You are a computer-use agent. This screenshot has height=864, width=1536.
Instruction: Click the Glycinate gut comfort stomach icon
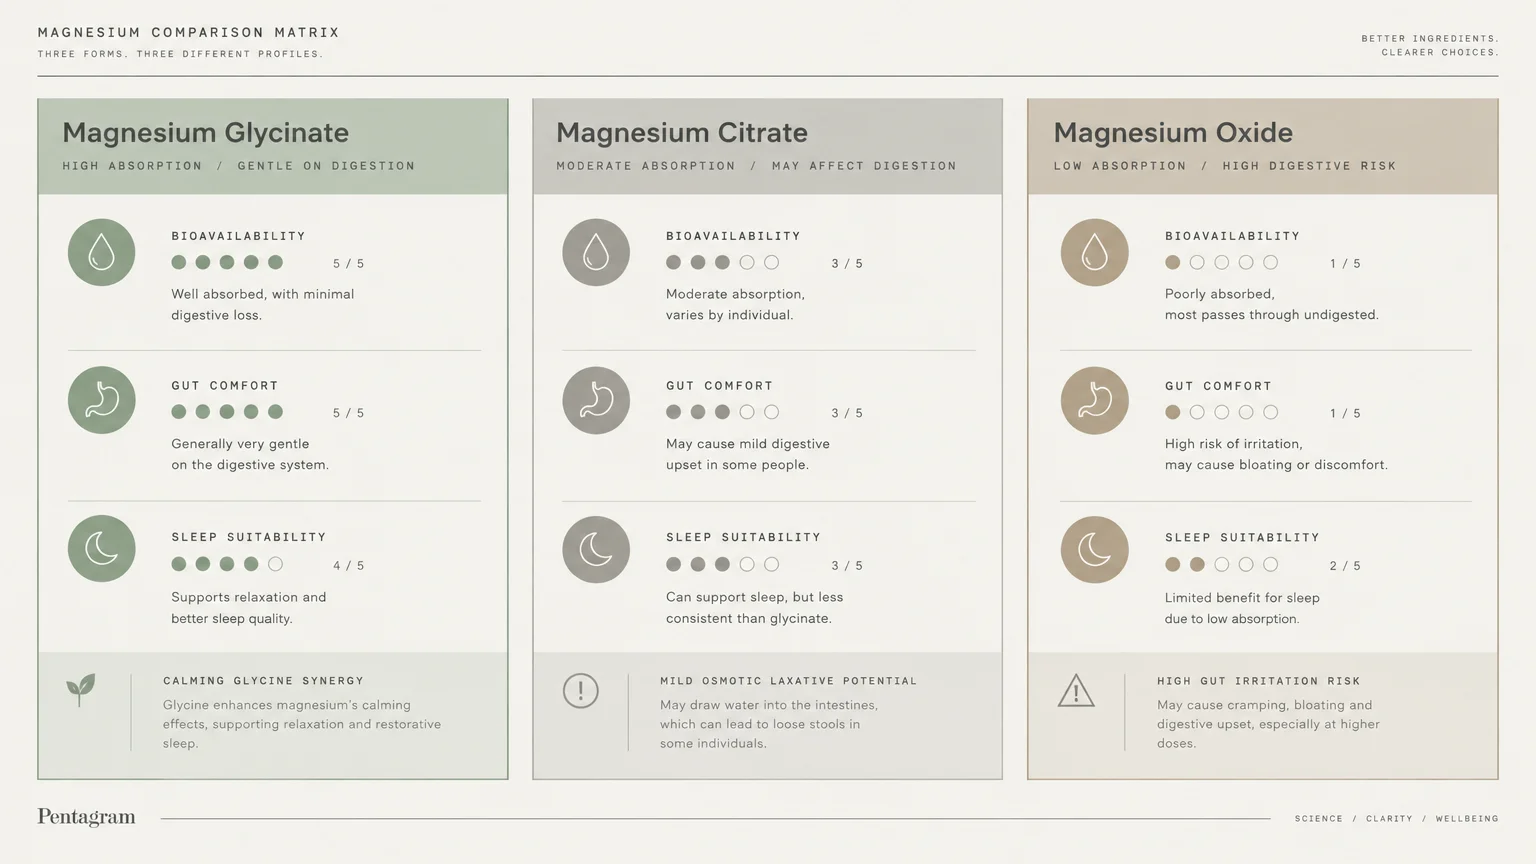pyautogui.click(x=101, y=400)
